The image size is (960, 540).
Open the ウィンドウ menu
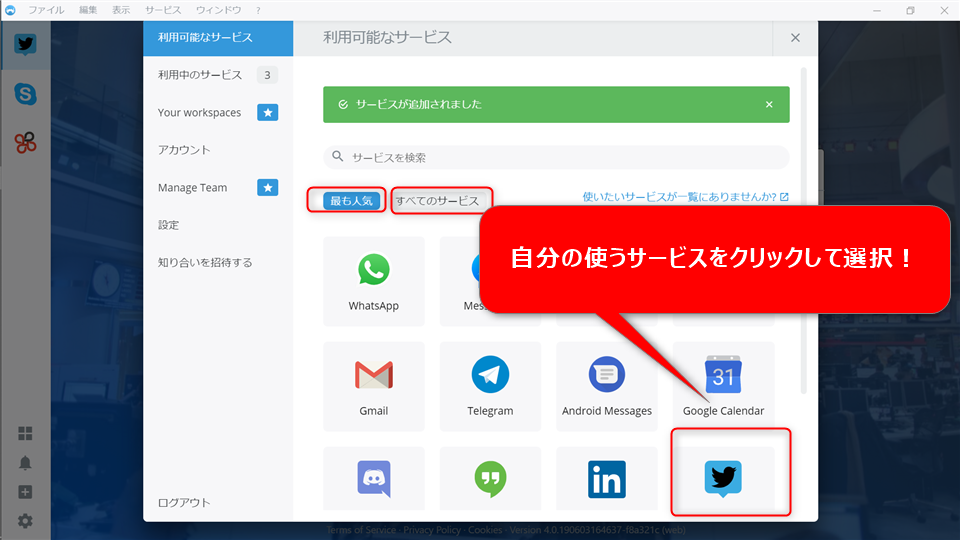[219, 10]
